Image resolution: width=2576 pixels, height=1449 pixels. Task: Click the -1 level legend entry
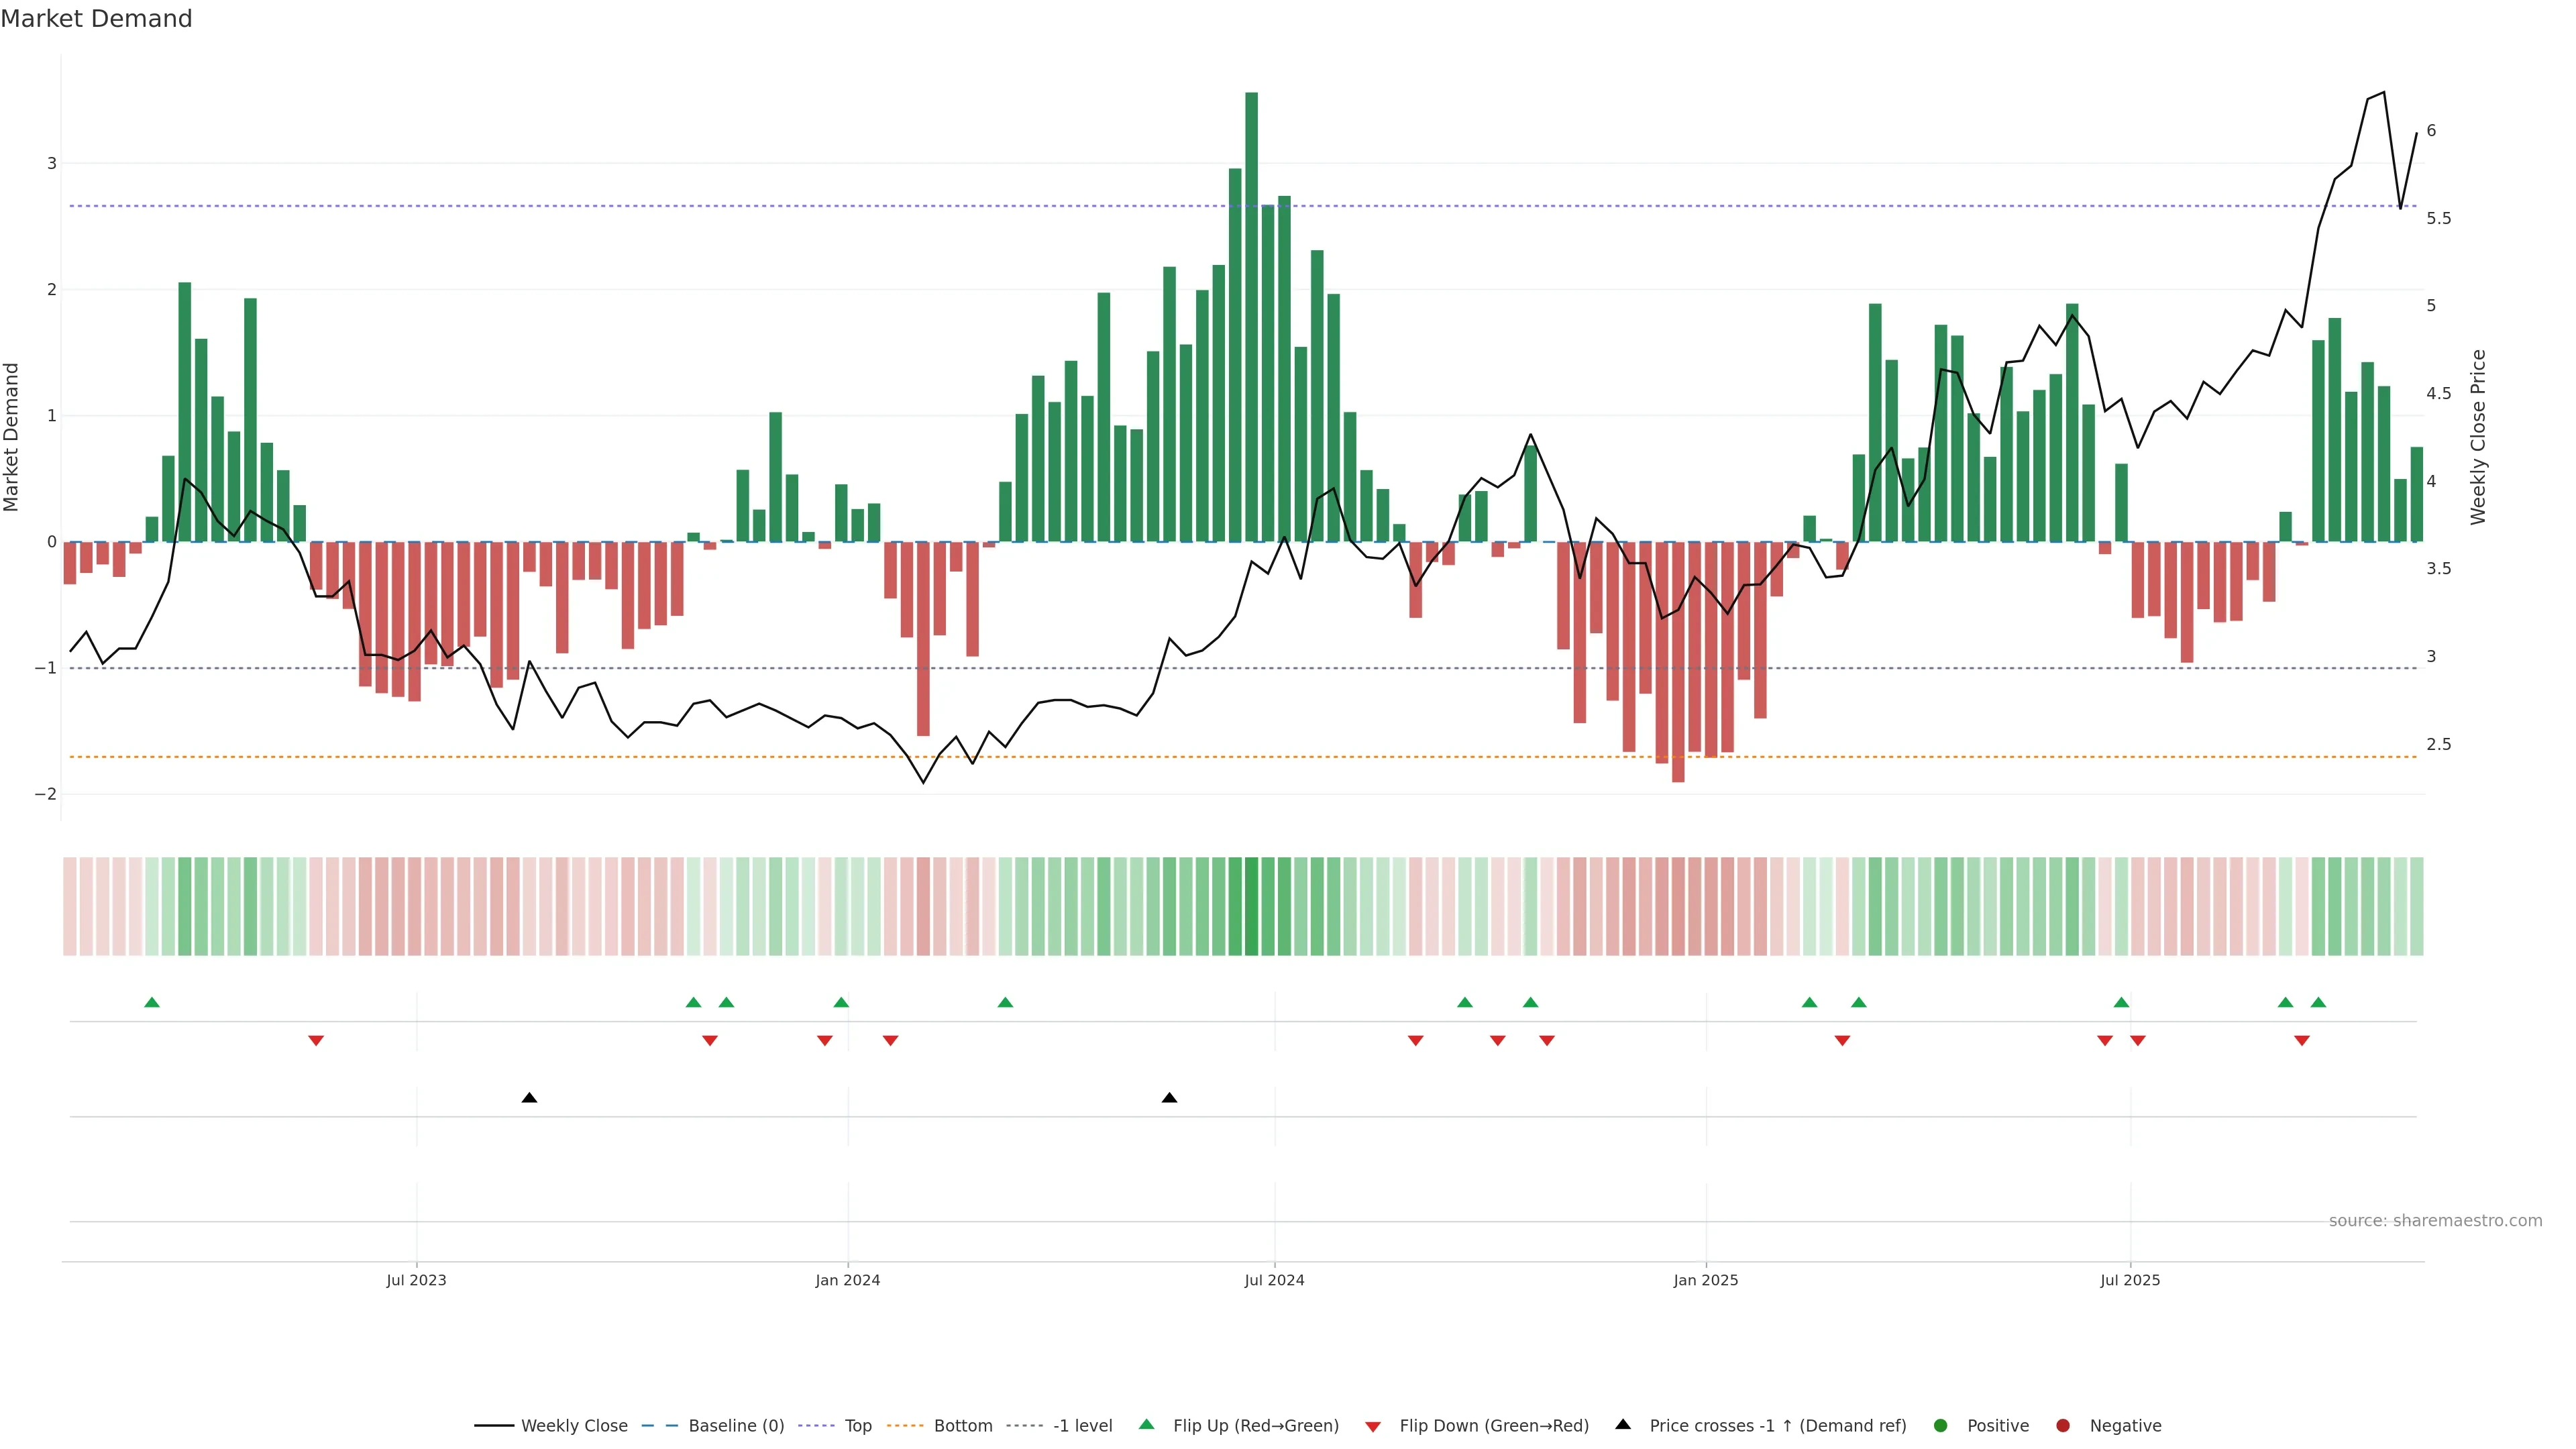pyautogui.click(x=1082, y=1425)
